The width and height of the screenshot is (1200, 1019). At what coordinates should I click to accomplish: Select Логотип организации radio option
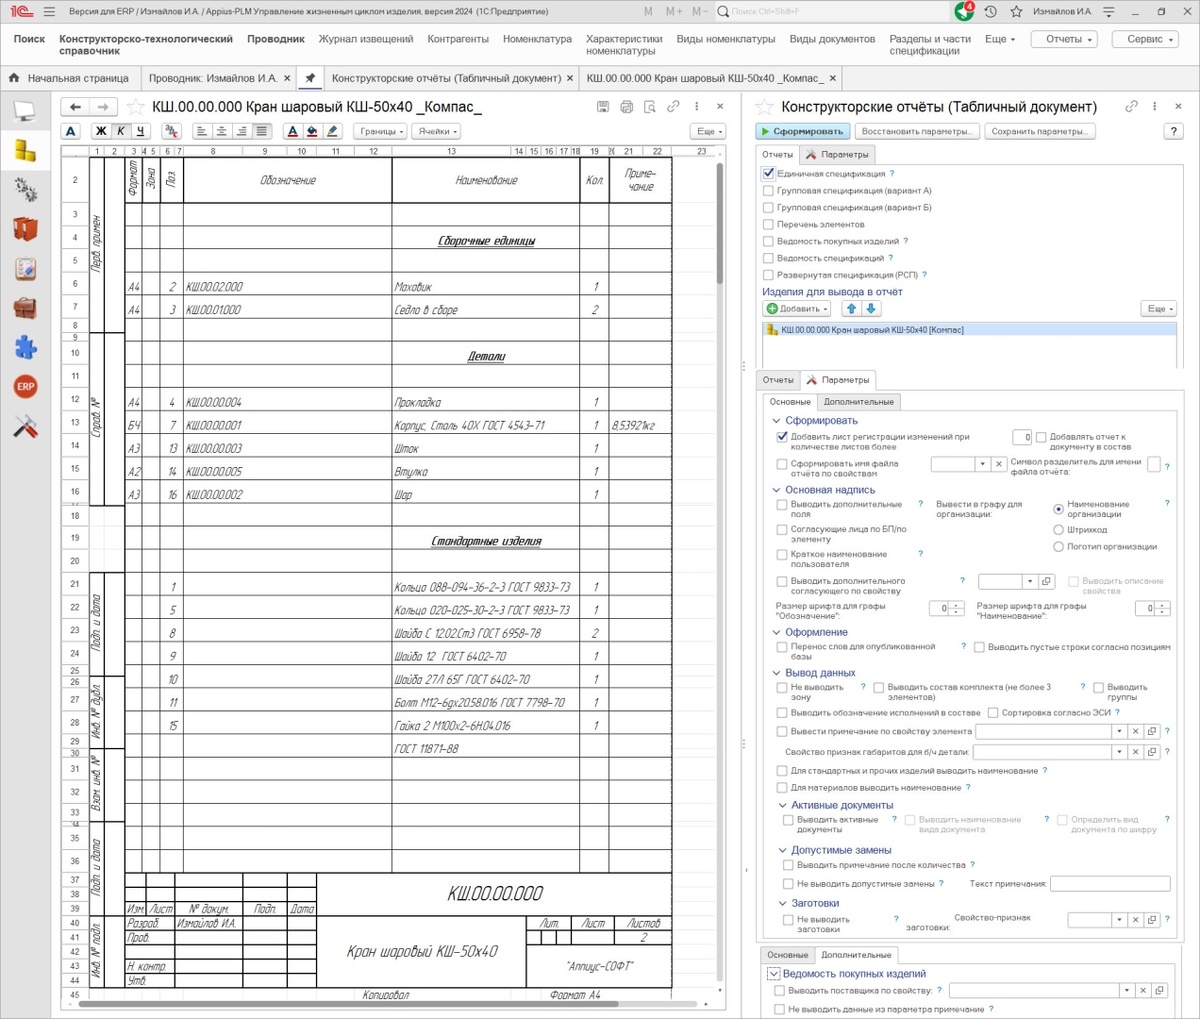[x=1058, y=547]
